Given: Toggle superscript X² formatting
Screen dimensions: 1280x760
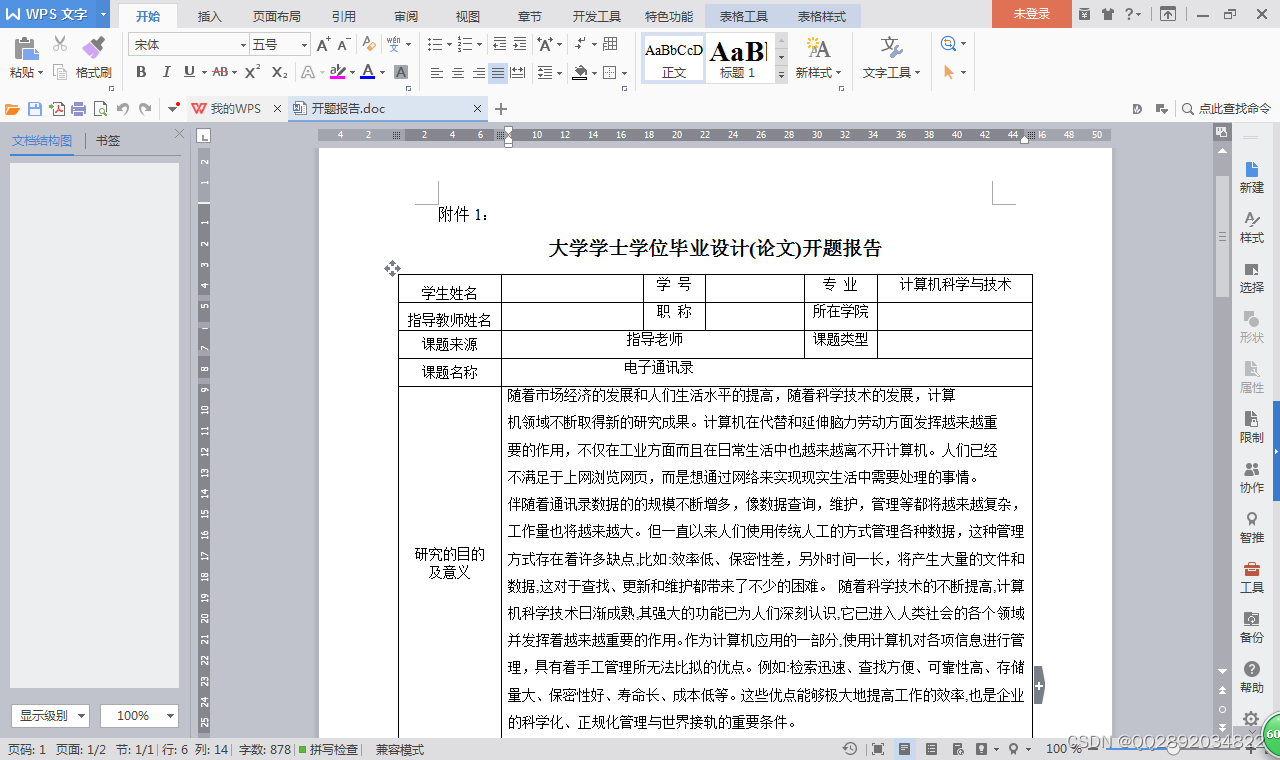Looking at the screenshot, I should (x=253, y=72).
